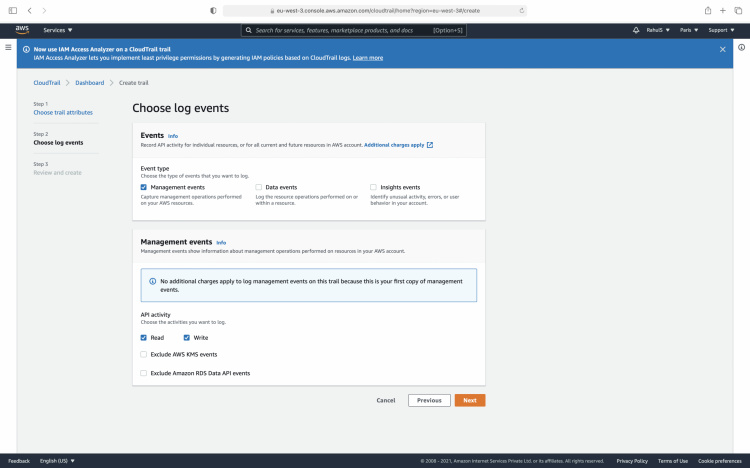
Task: Enable the Data events checkbox
Action: (x=258, y=187)
